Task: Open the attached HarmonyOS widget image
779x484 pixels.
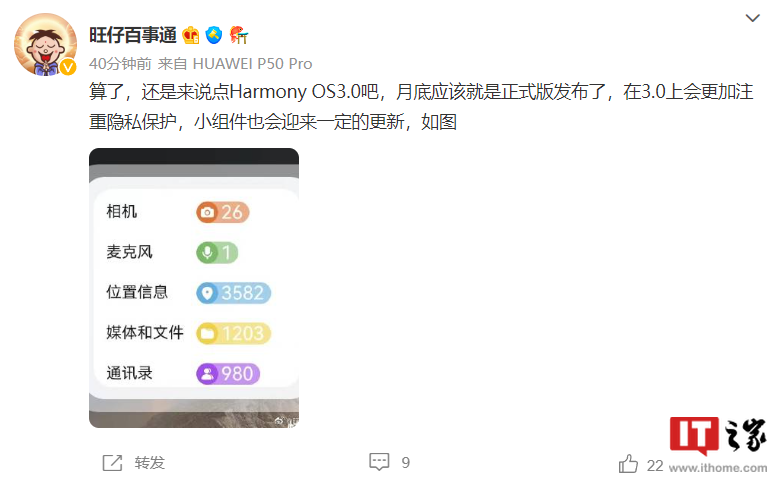Action: (x=194, y=288)
